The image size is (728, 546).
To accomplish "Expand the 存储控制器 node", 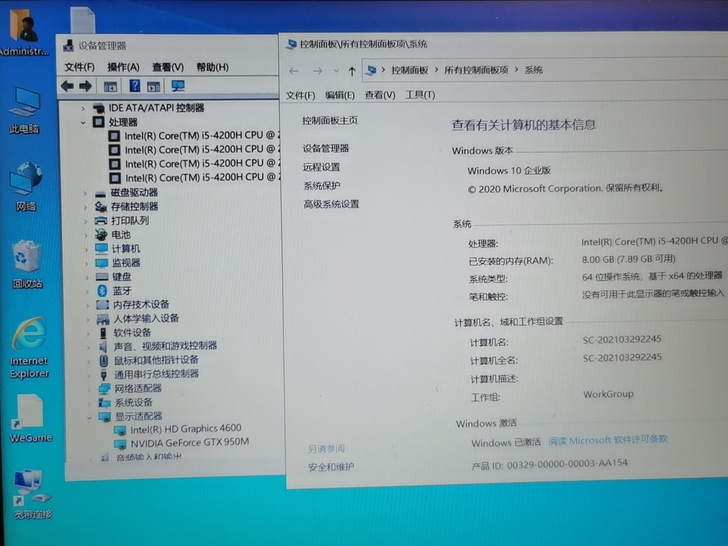I will pyautogui.click(x=85, y=207).
